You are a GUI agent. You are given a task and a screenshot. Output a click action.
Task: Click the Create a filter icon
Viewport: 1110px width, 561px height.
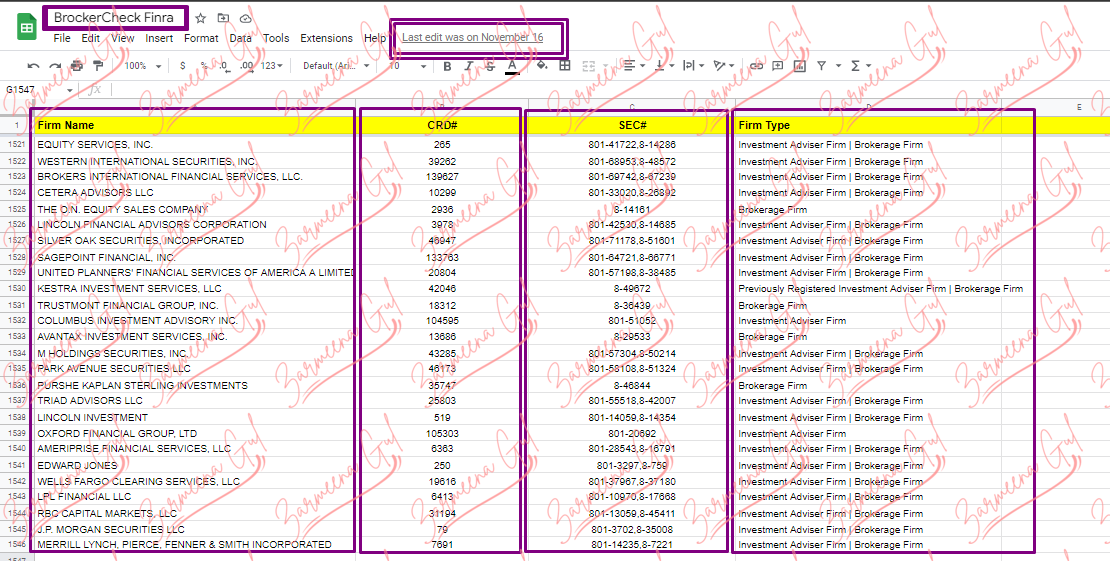(821, 66)
